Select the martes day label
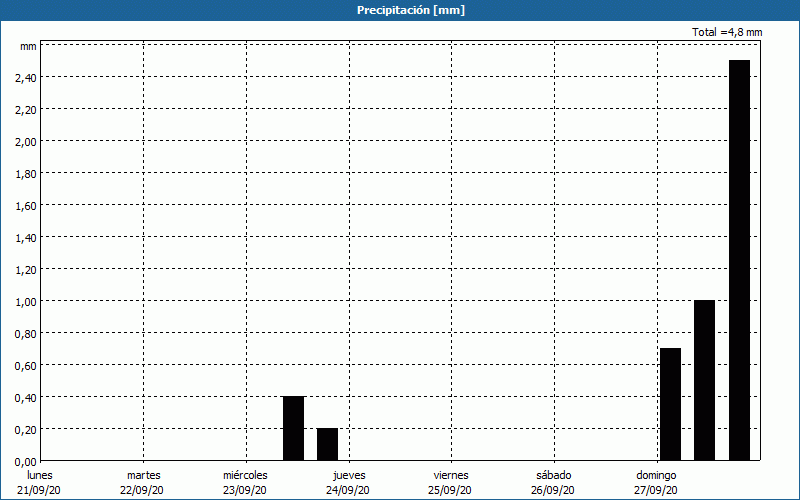 (x=144, y=475)
